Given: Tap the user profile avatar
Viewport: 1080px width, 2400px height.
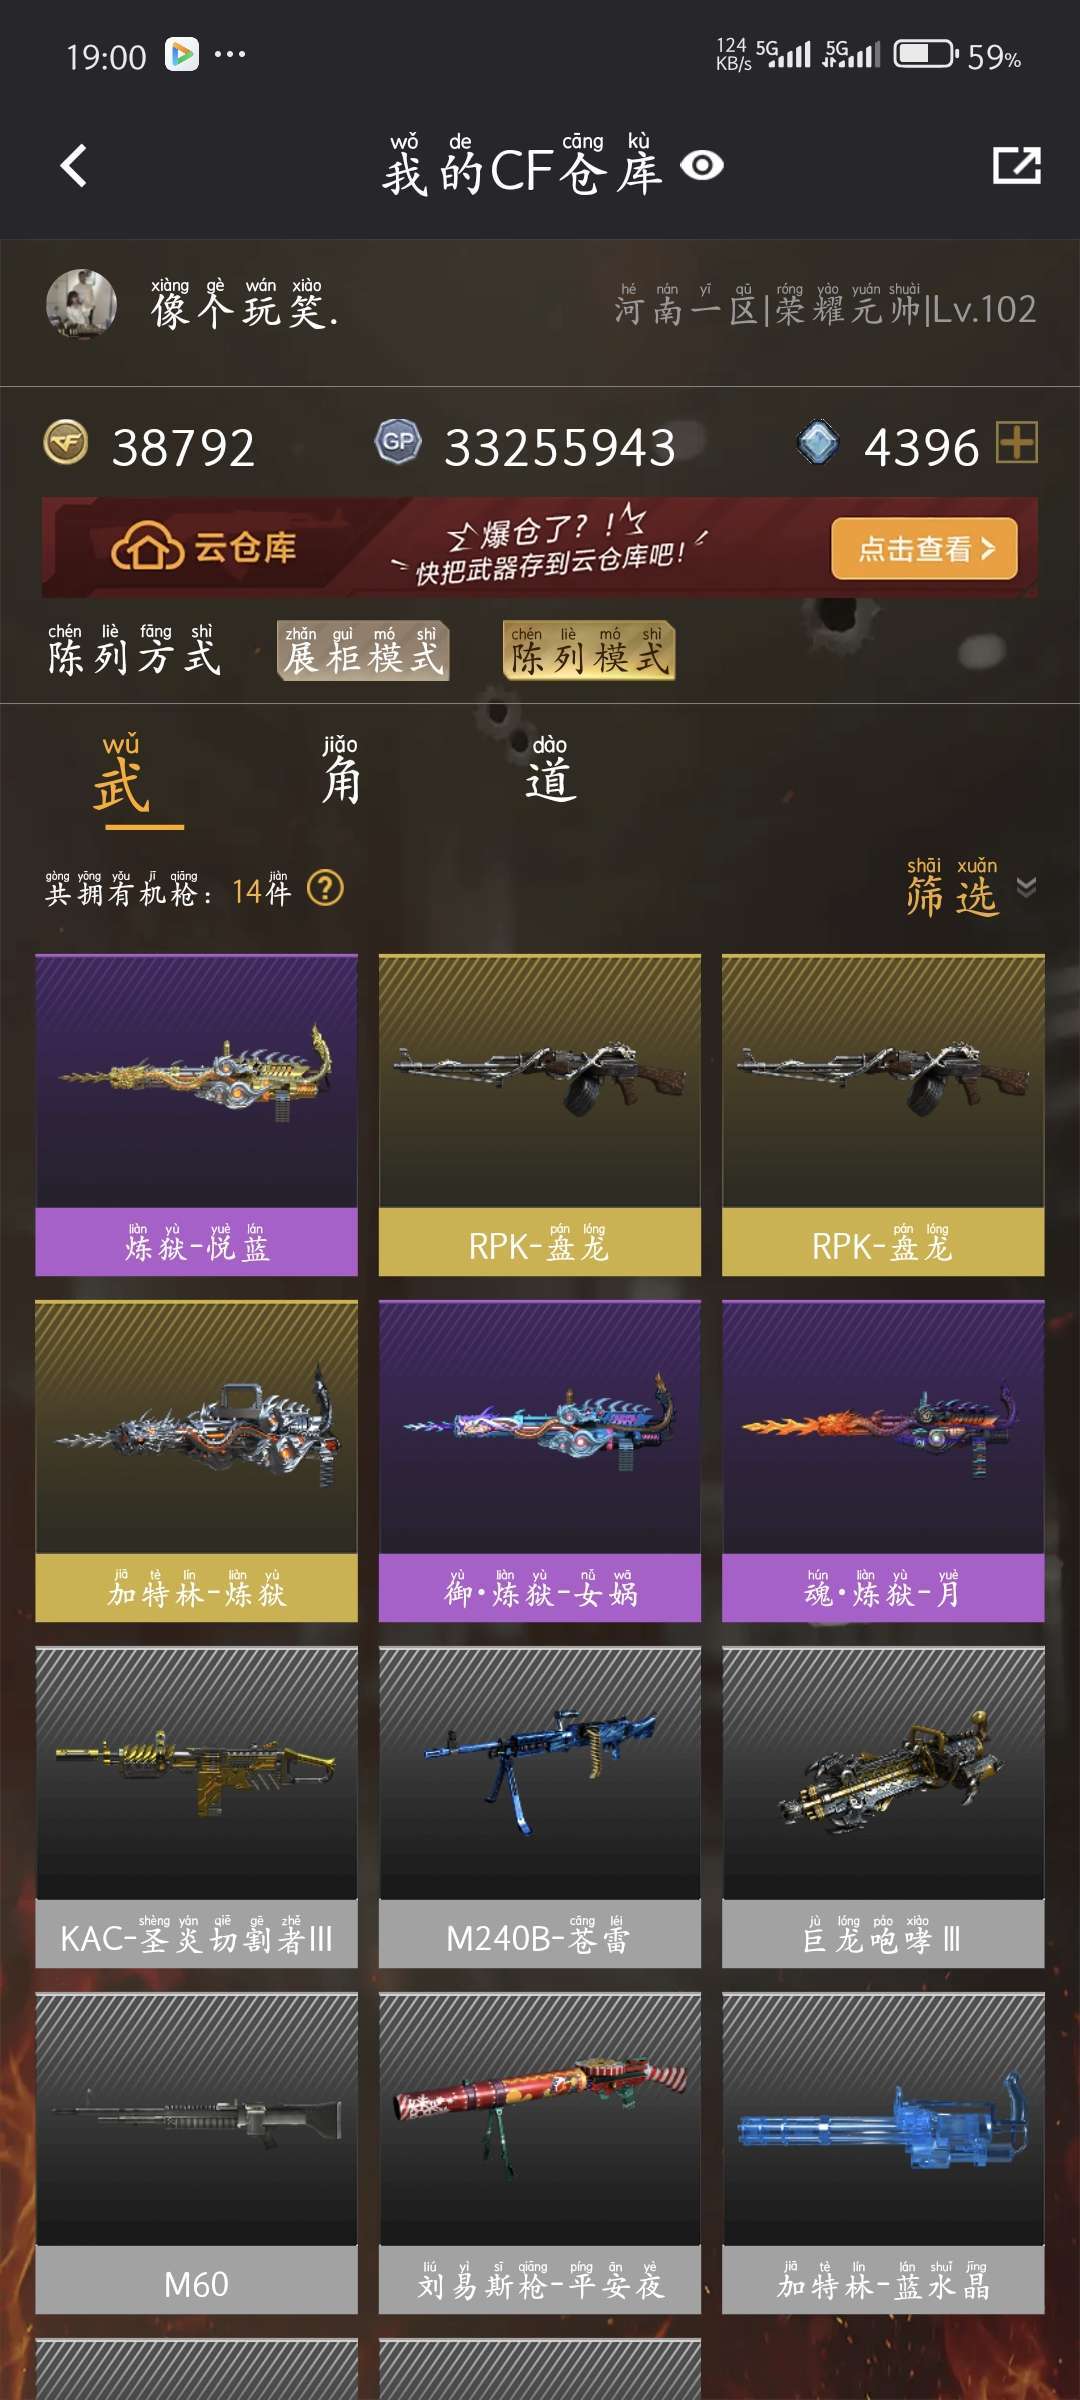Looking at the screenshot, I should [81, 304].
